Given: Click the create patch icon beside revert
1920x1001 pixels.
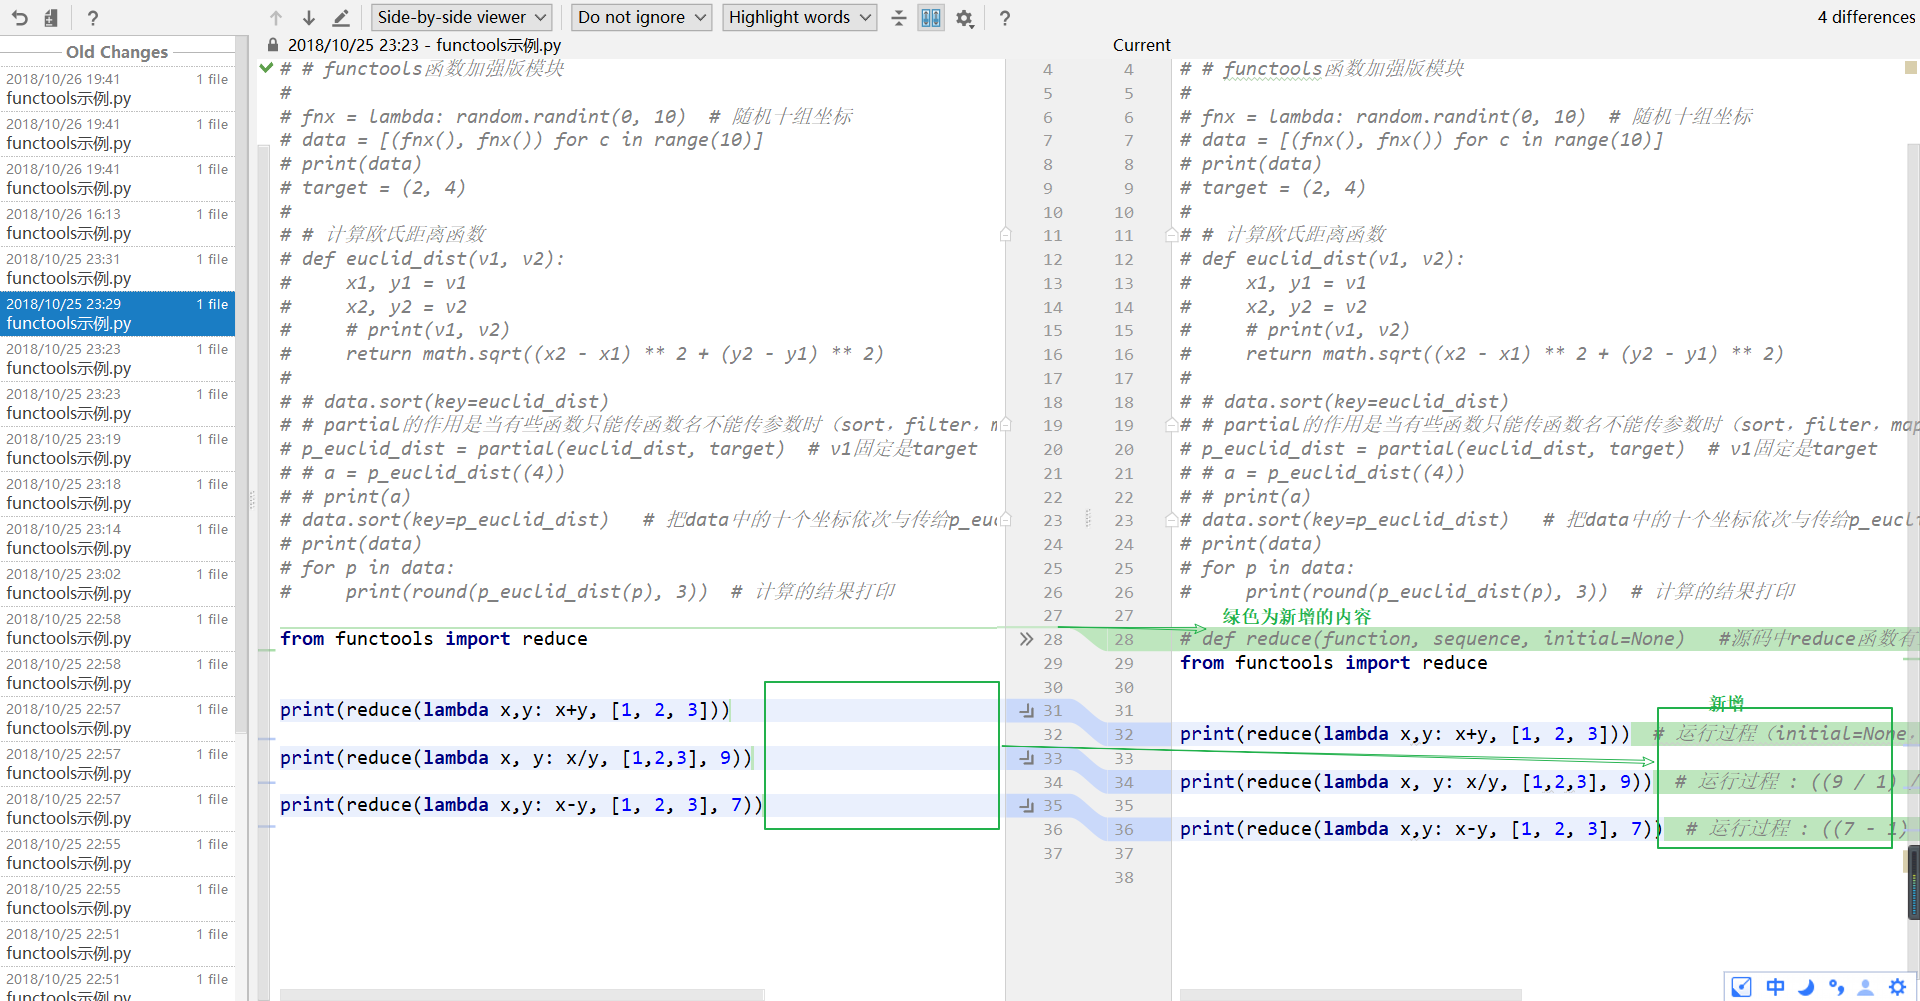Looking at the screenshot, I should pos(50,17).
